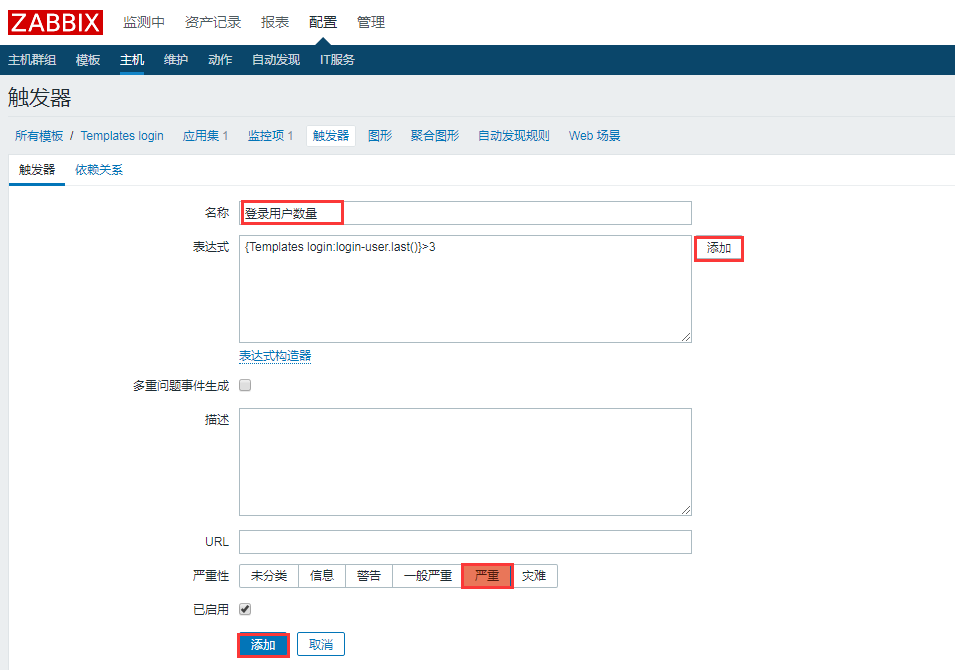Switch to the 依赖关系 tab

point(99,170)
